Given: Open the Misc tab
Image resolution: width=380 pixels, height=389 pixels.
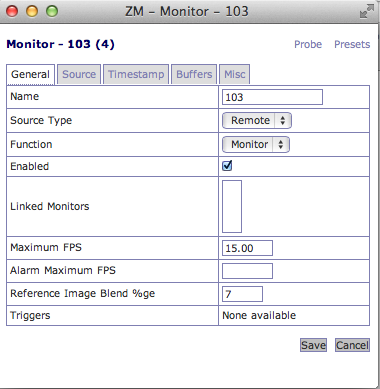Looking at the screenshot, I should coord(234,74).
